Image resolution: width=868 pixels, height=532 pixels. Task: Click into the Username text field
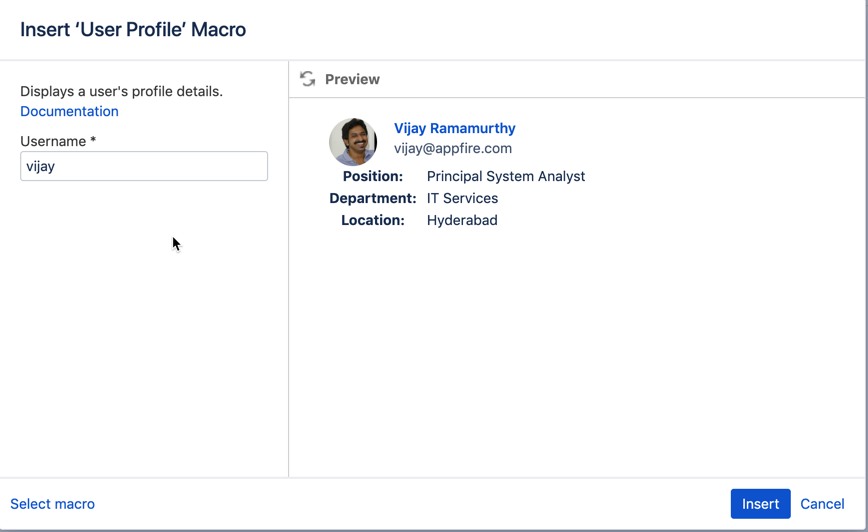(x=144, y=166)
